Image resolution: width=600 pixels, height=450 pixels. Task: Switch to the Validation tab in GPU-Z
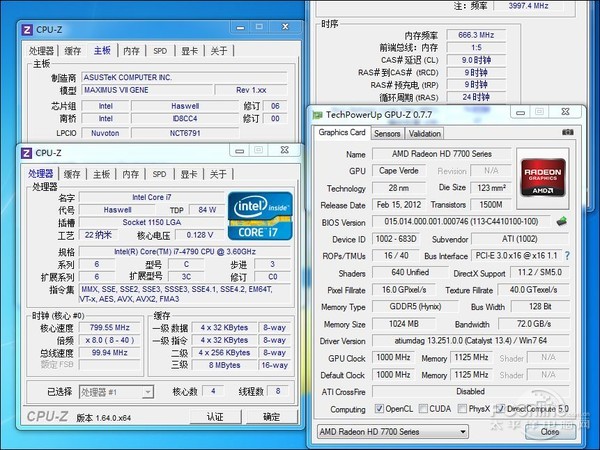[424, 134]
